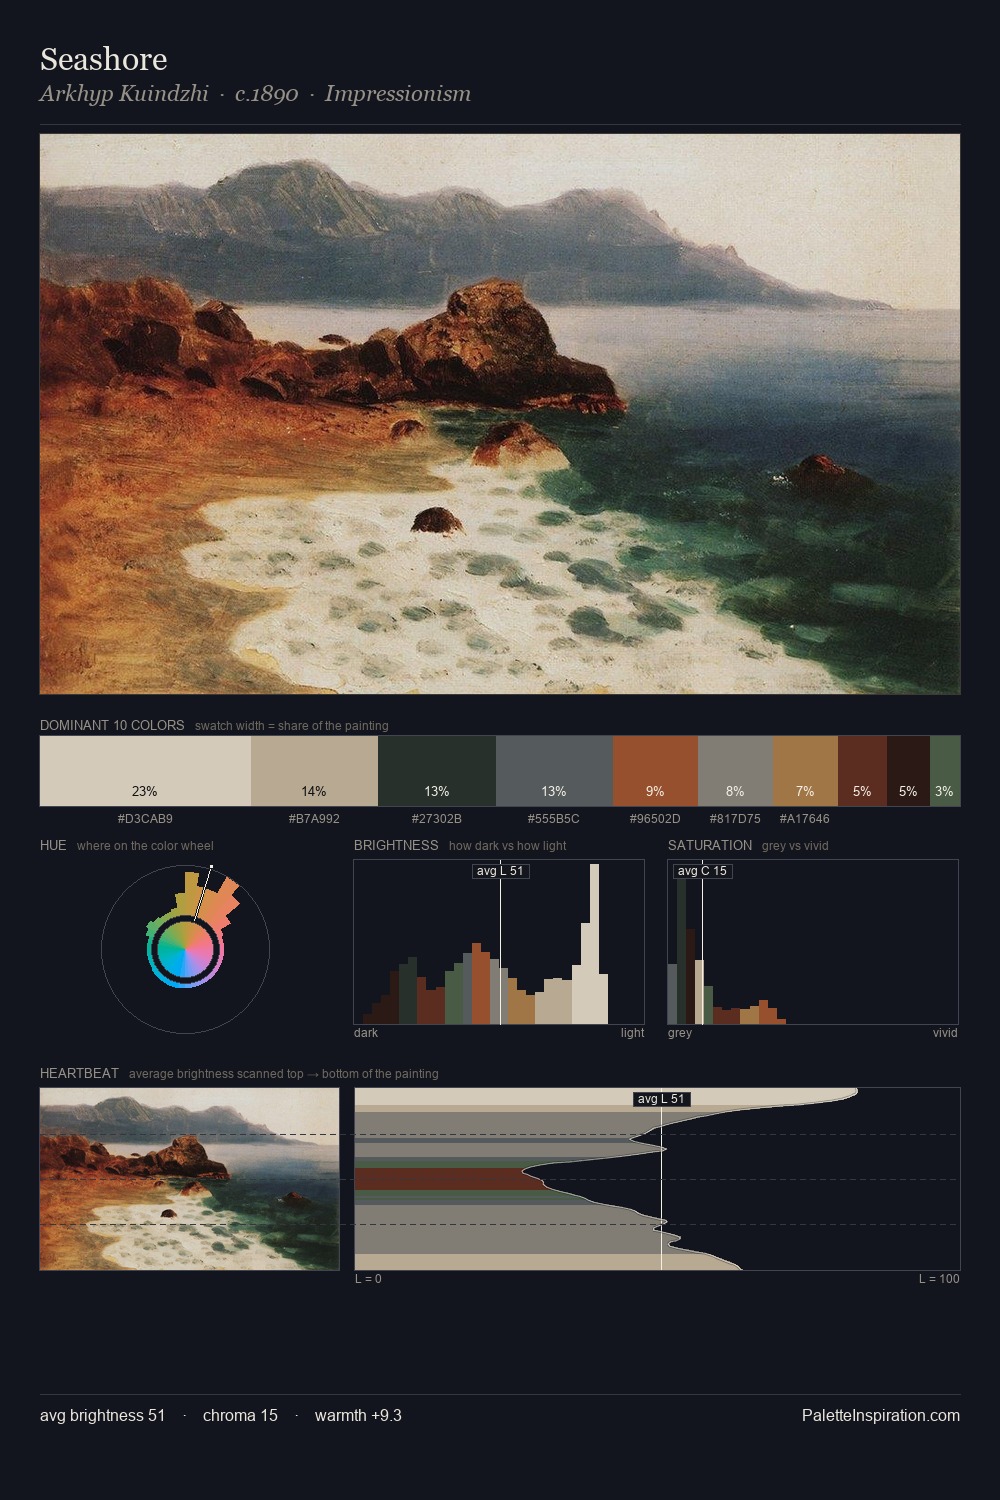1000x1500 pixels.
Task: Click the hex code label #555B5C
Action: (554, 819)
